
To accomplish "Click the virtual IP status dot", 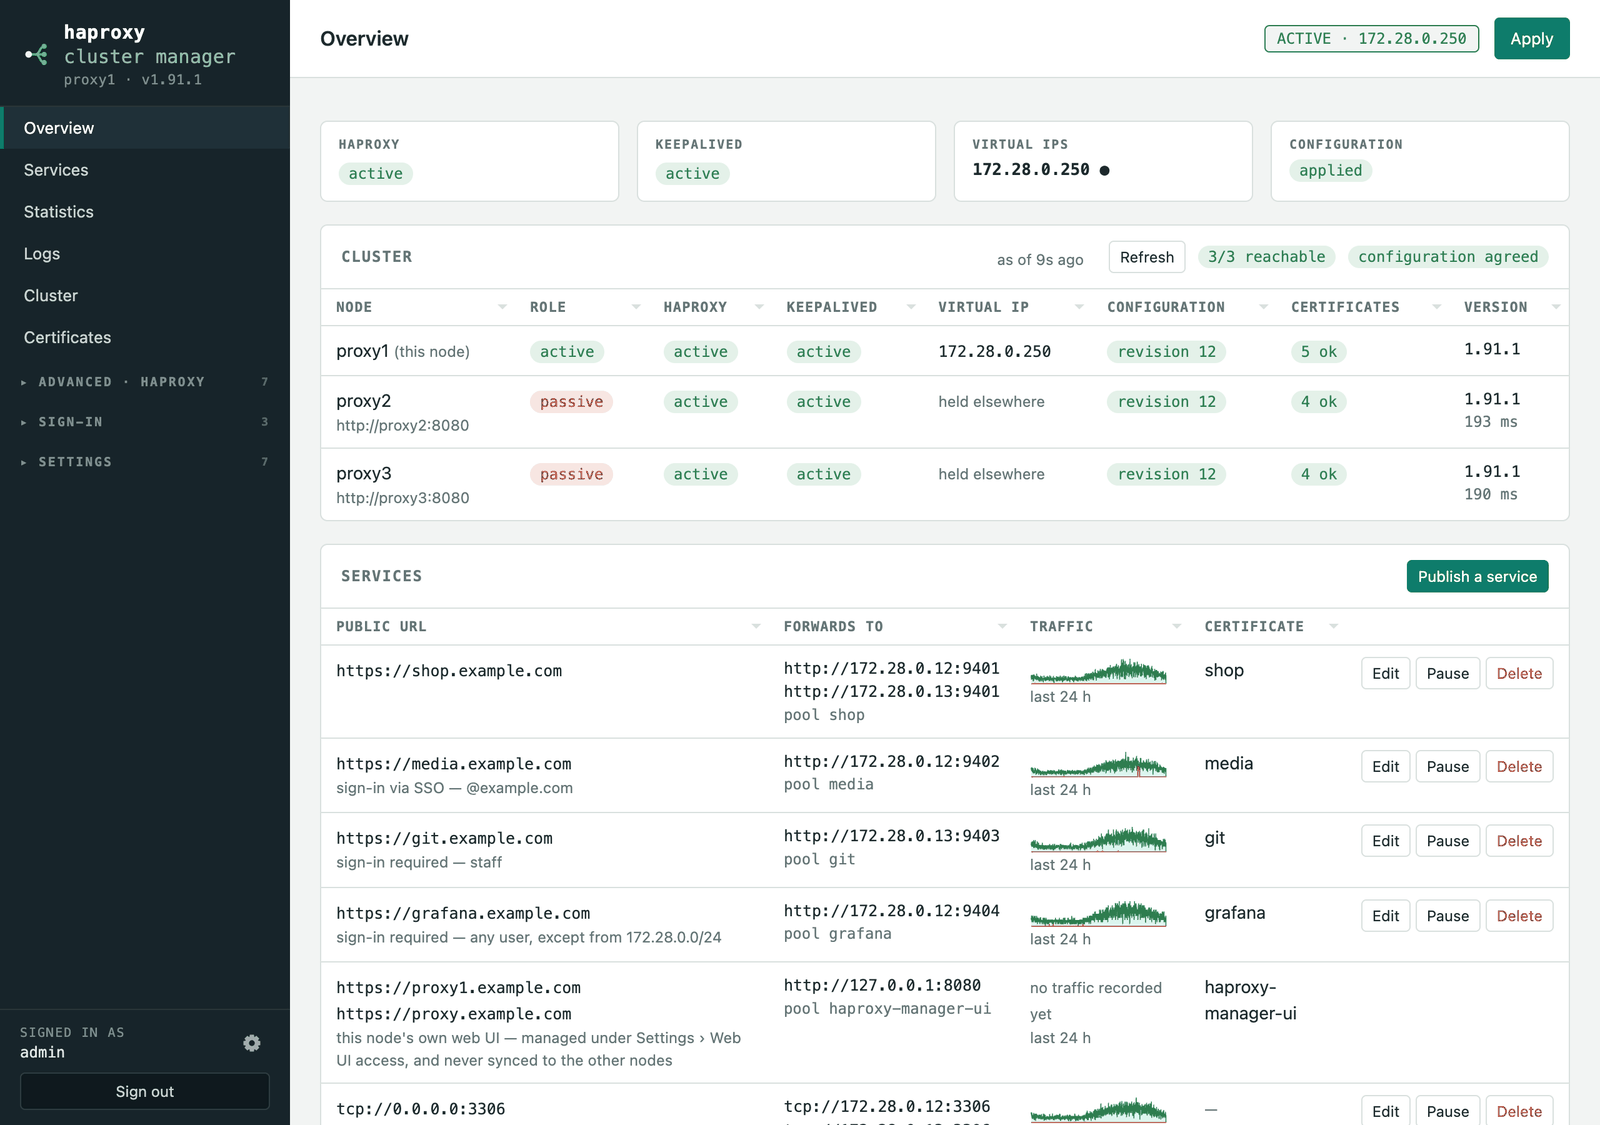I will pos(1104,170).
